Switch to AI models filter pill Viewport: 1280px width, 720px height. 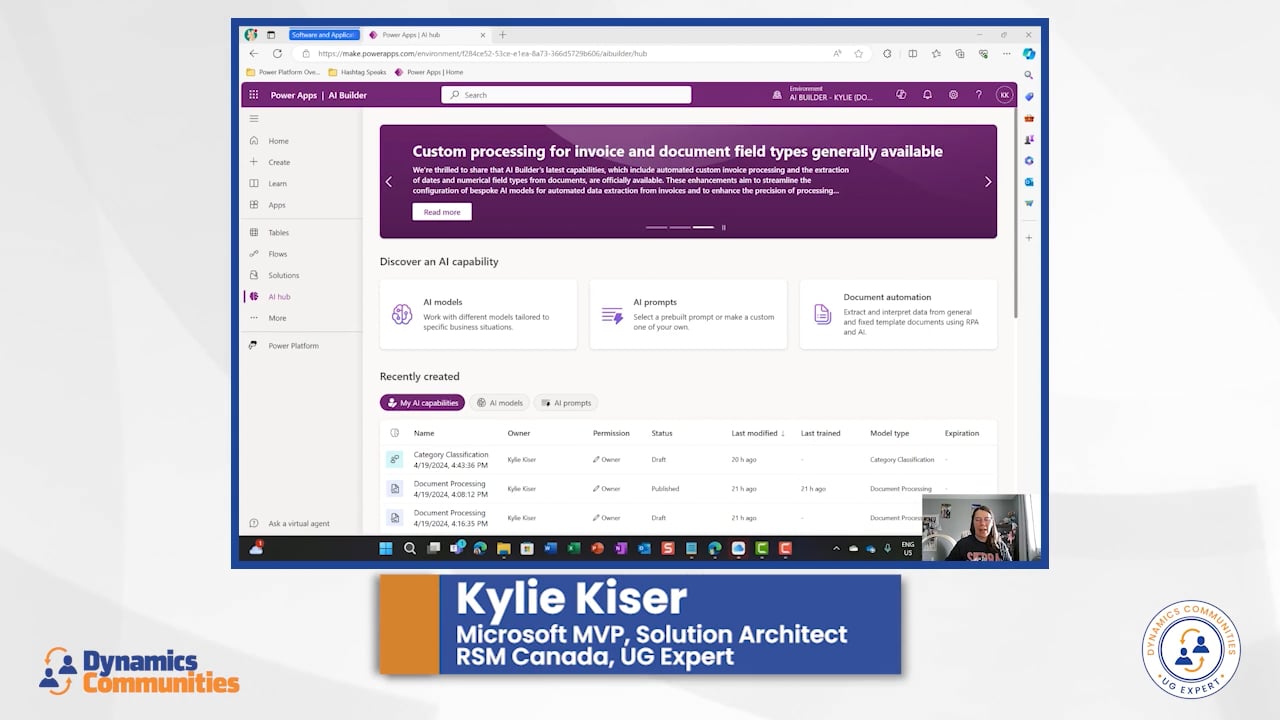click(499, 403)
